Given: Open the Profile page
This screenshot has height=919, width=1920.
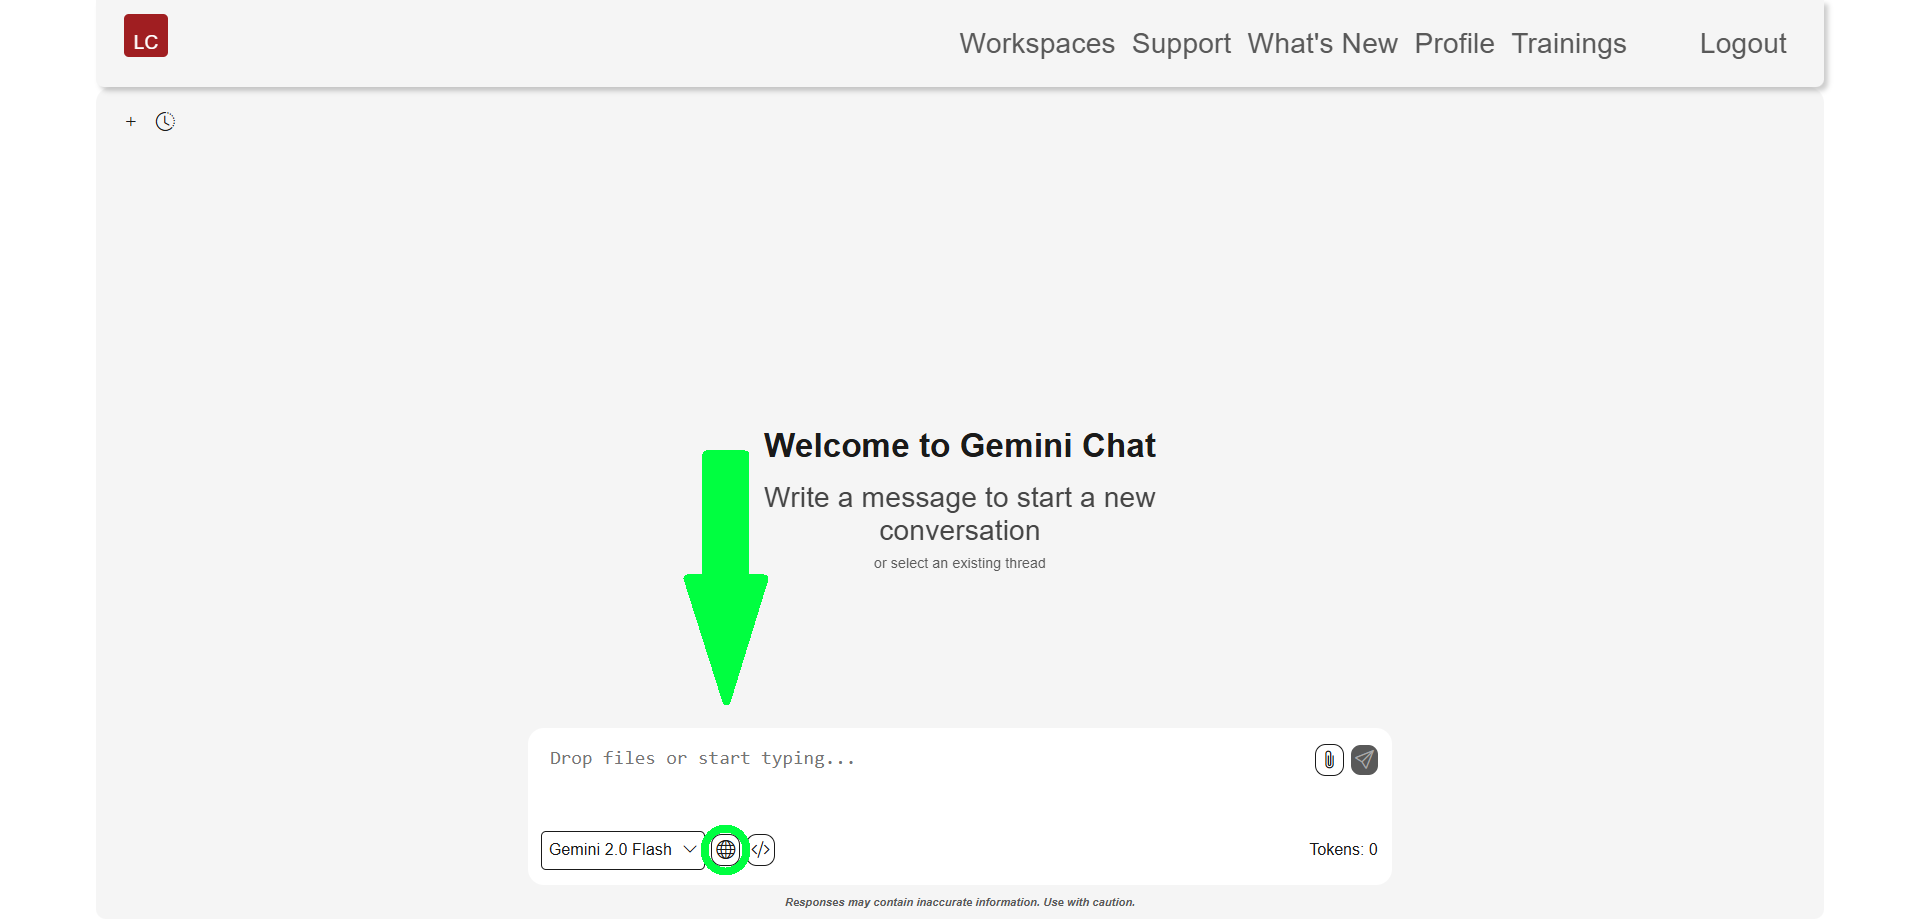Looking at the screenshot, I should pos(1454,44).
